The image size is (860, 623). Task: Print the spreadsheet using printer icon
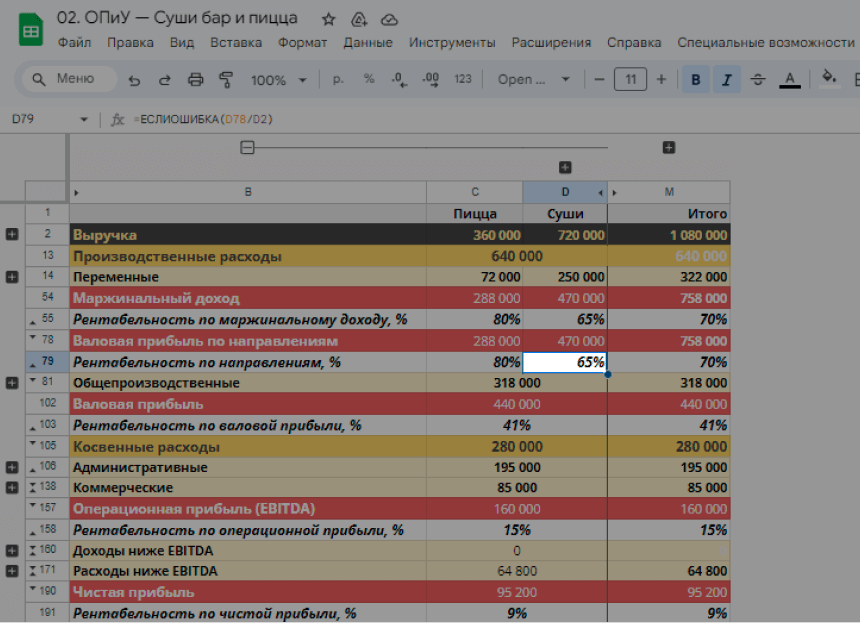196,80
